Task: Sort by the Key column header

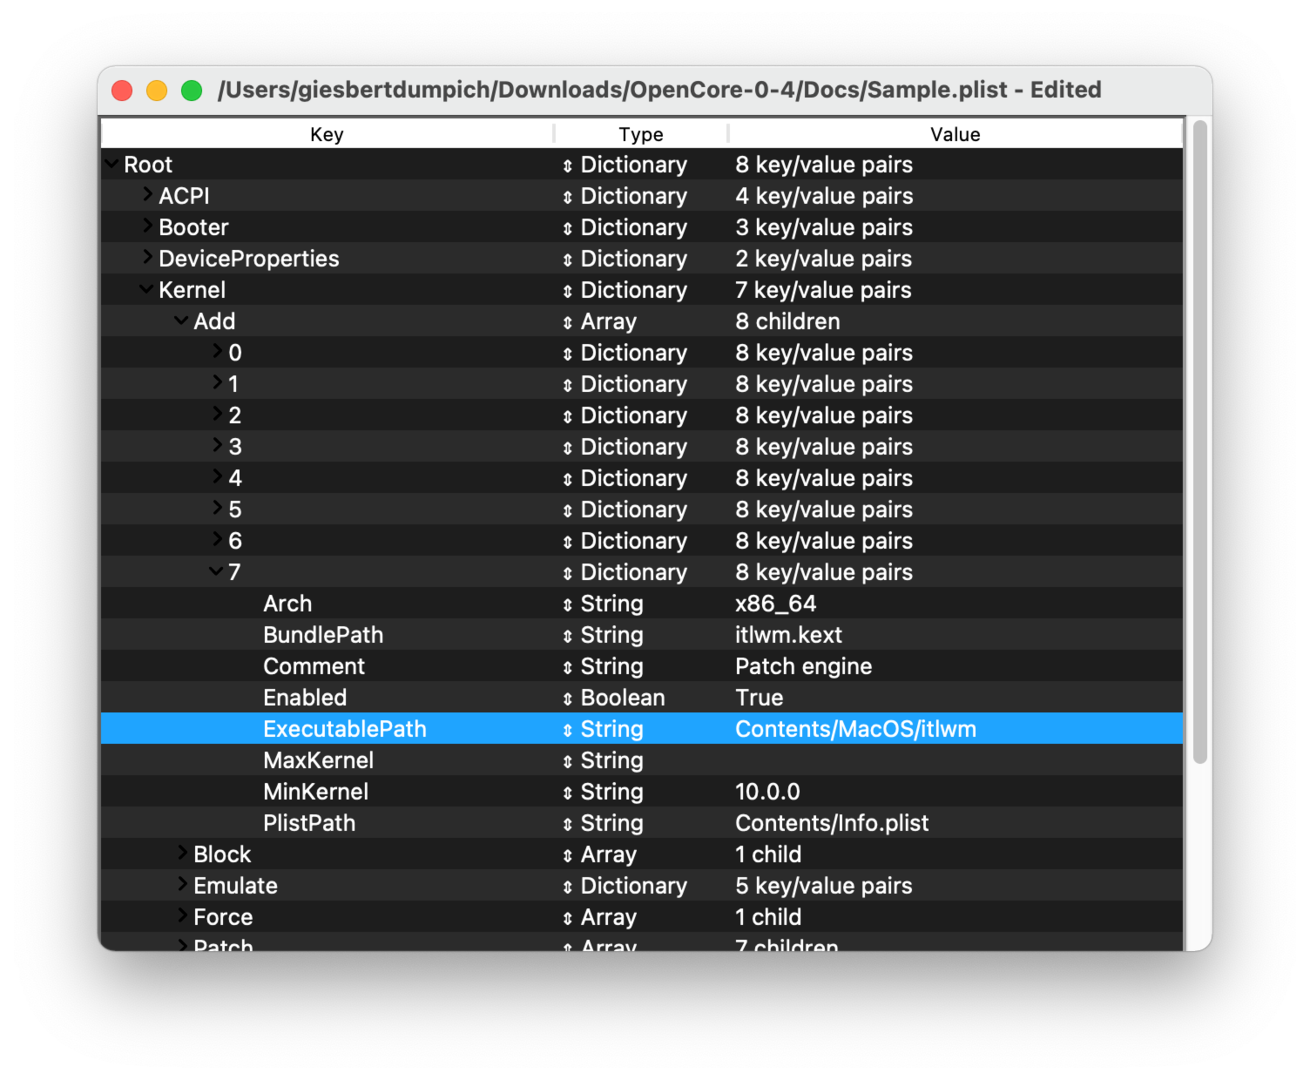Action: click(327, 134)
